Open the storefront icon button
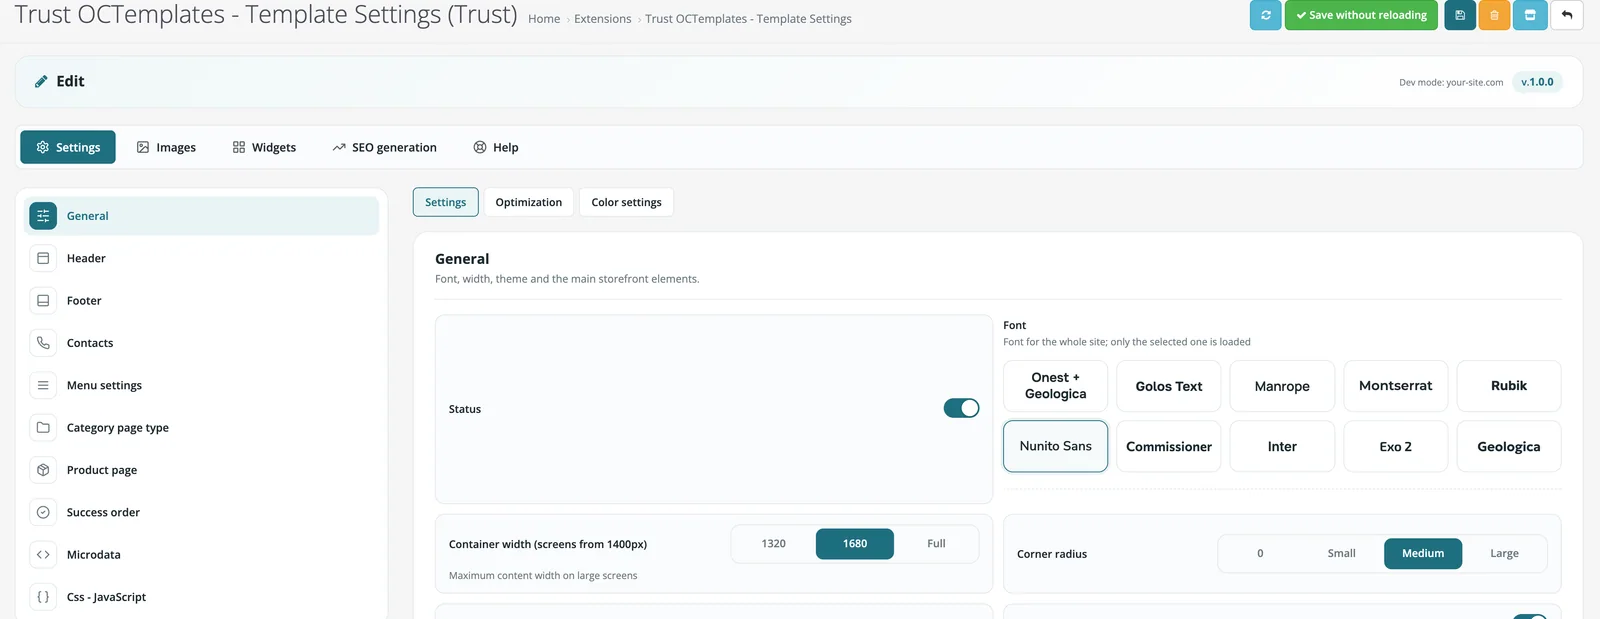 click(x=1530, y=15)
